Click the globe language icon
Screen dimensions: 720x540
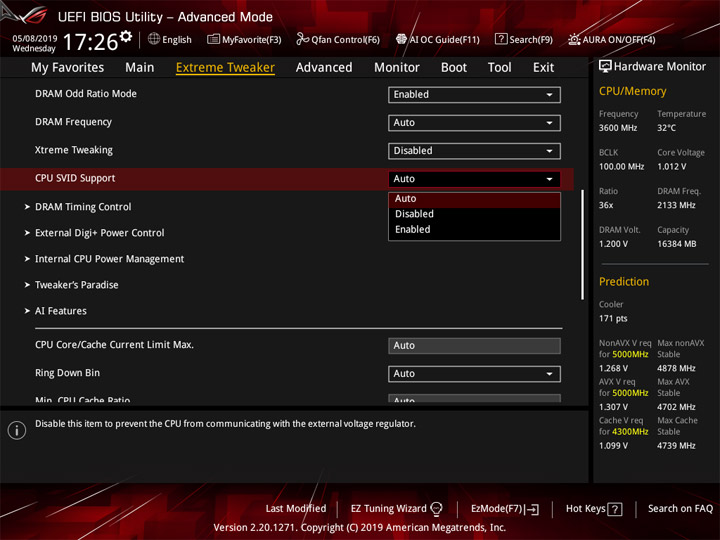pos(154,39)
